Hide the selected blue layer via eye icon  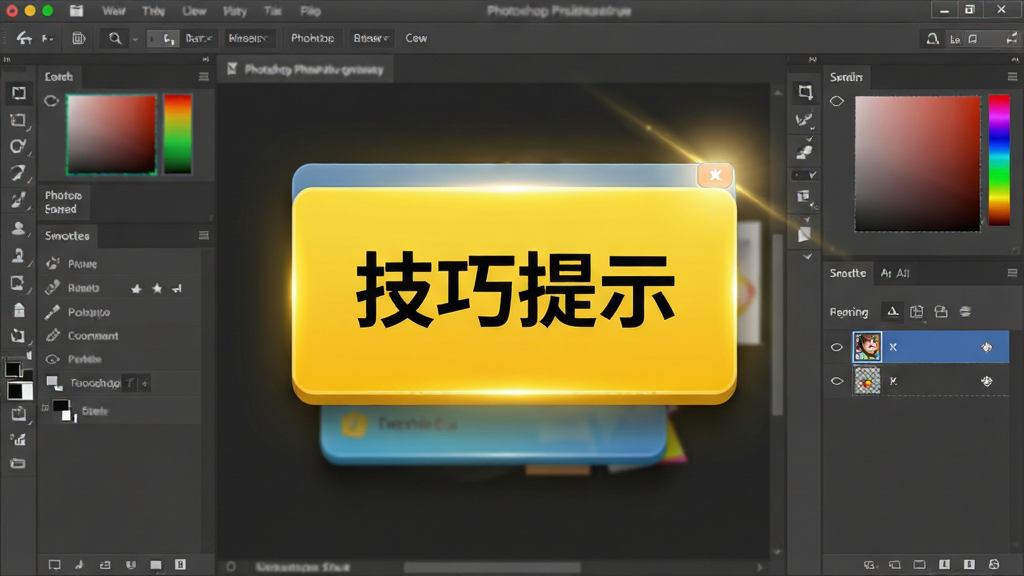[x=837, y=347]
